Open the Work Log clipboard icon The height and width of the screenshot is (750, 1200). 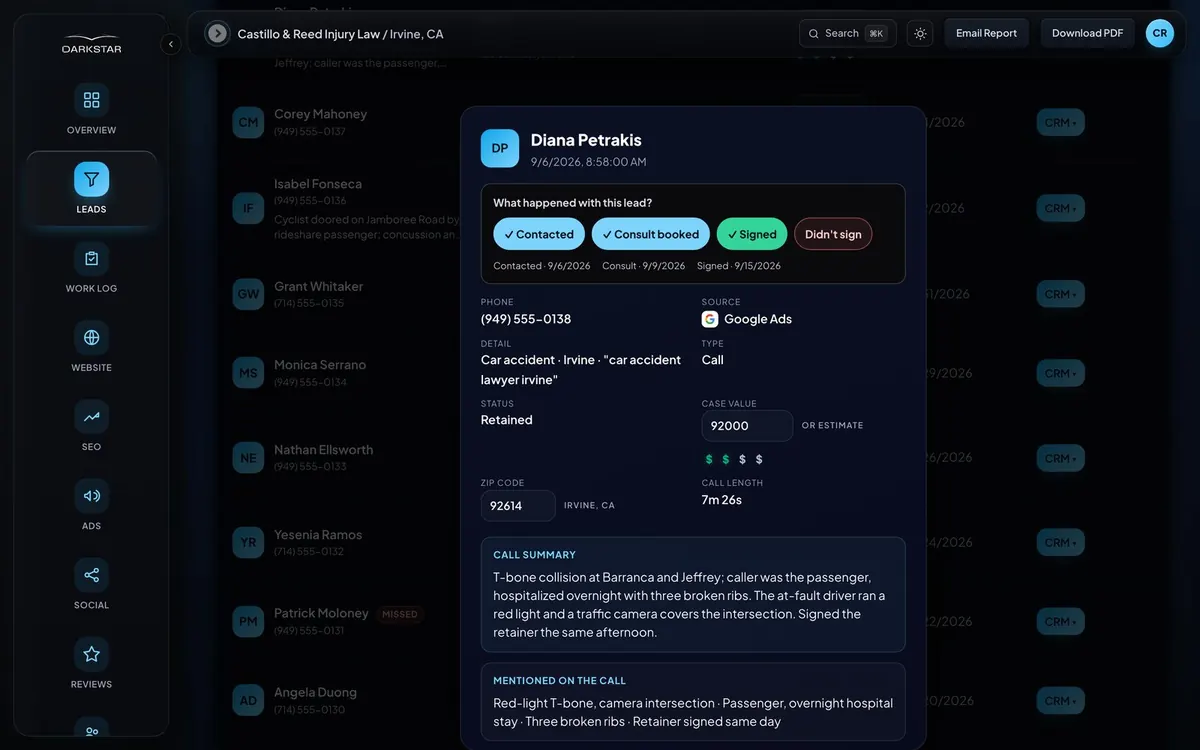pyautogui.click(x=91, y=258)
